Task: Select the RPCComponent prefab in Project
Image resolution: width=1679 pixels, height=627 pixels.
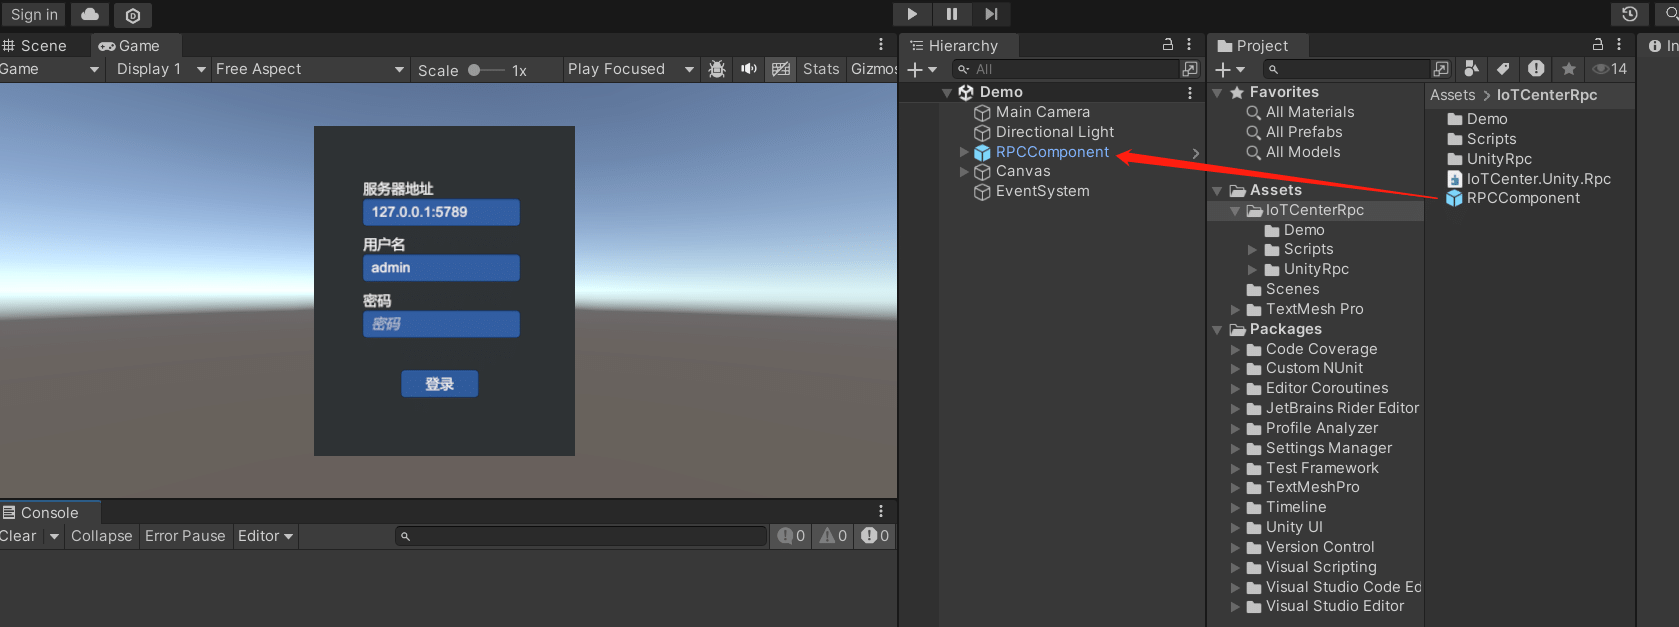Action: [1522, 198]
